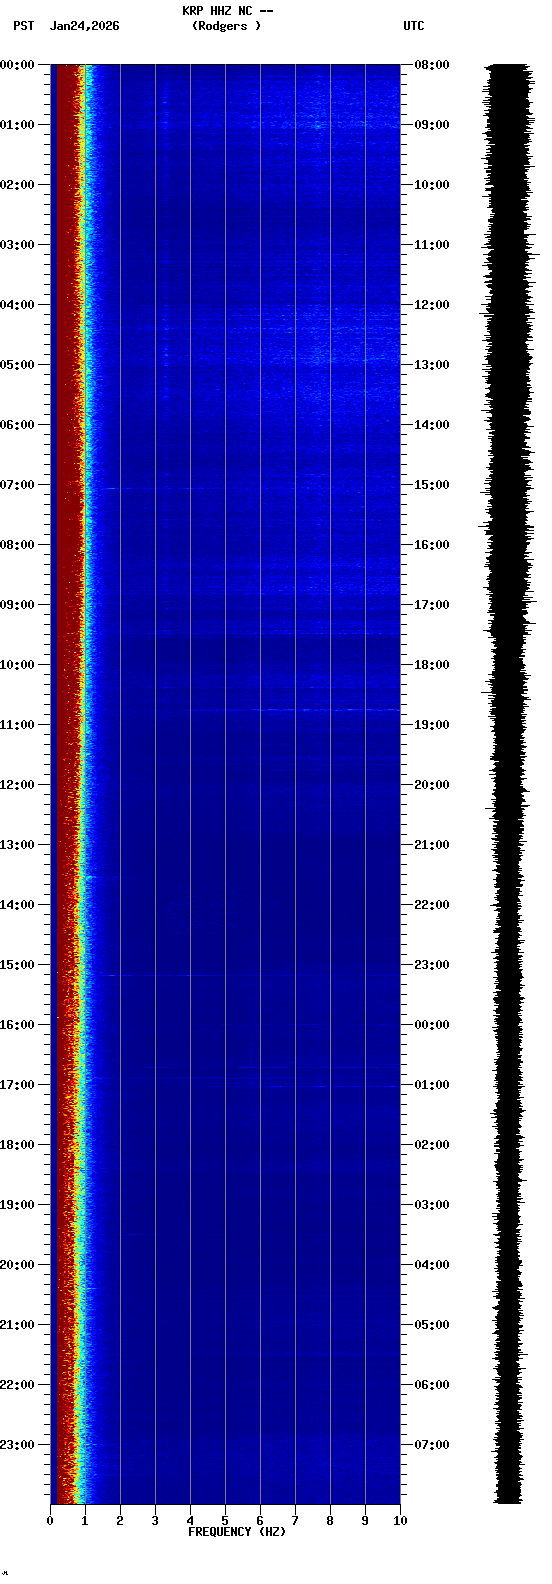Click the 23:00 UTC time tick label

point(432,965)
